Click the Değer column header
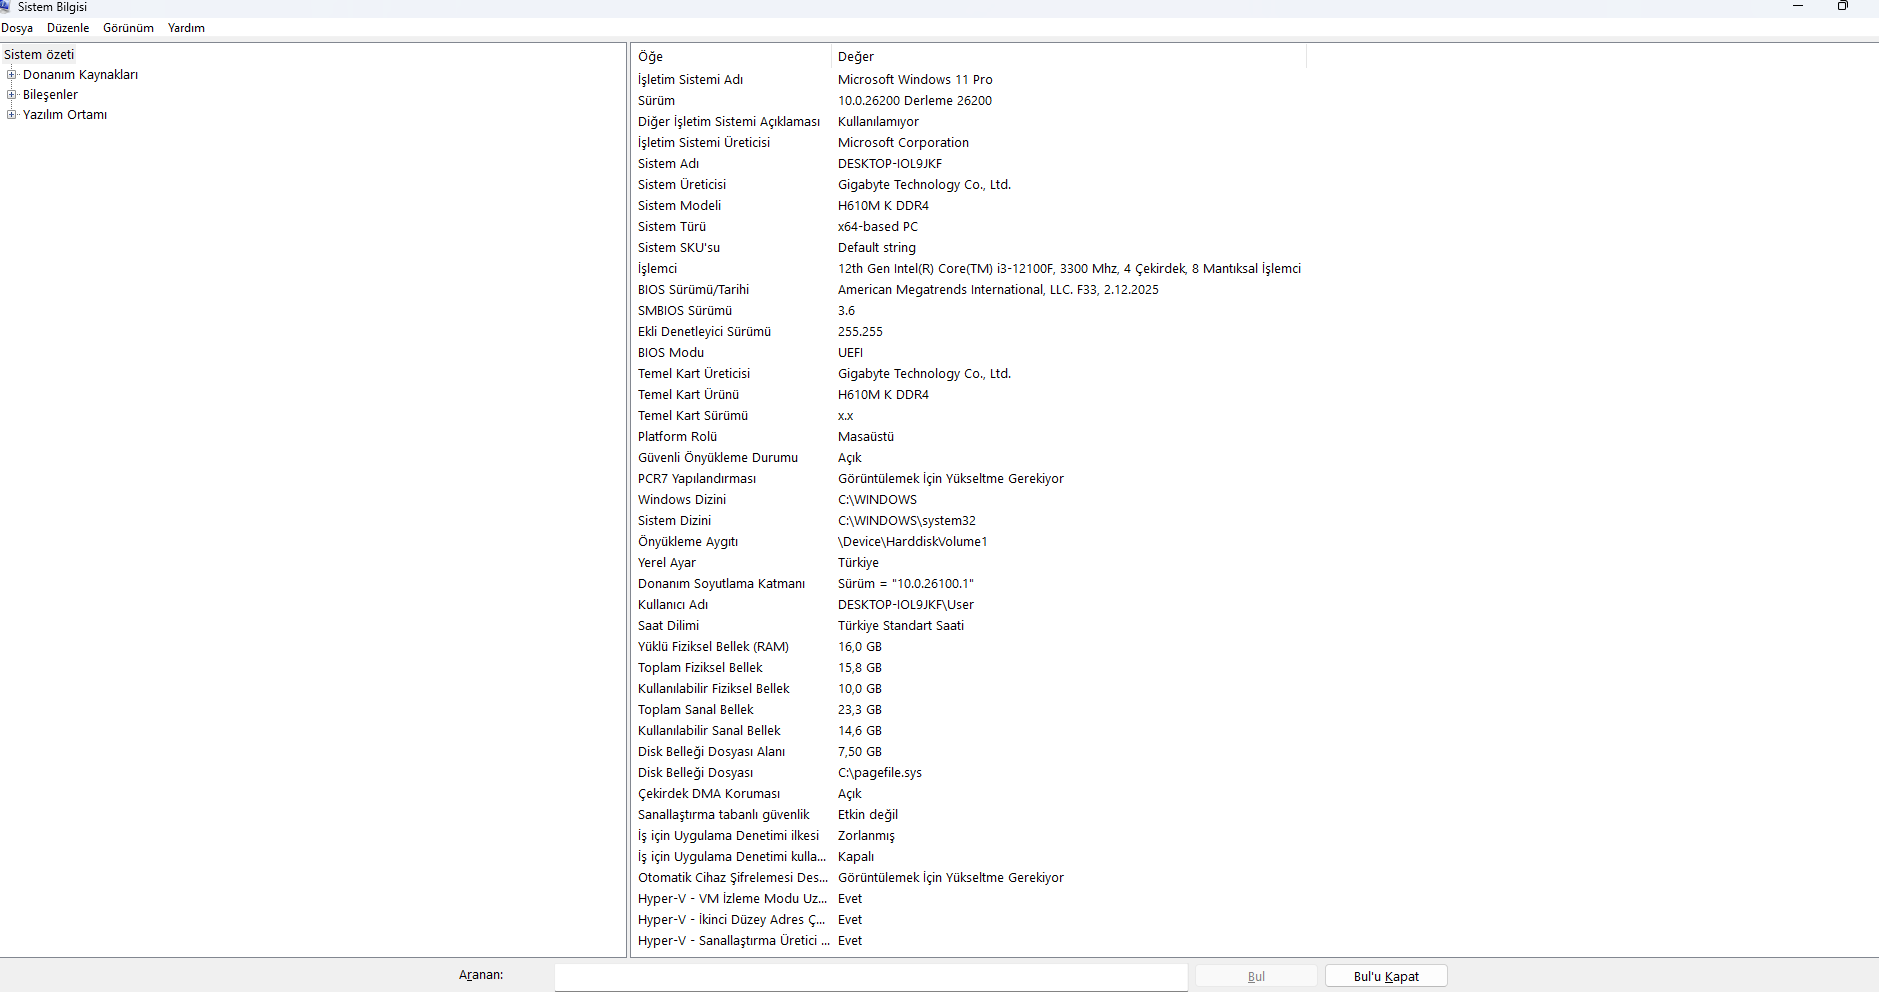Screen dimensions: 1879x992 [1068, 57]
